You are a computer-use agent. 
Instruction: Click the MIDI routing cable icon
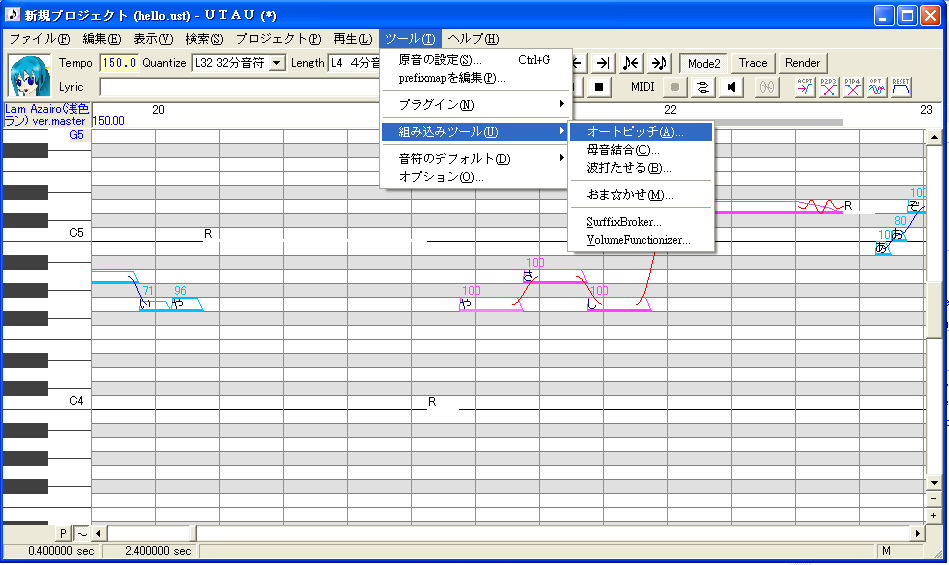coord(703,87)
